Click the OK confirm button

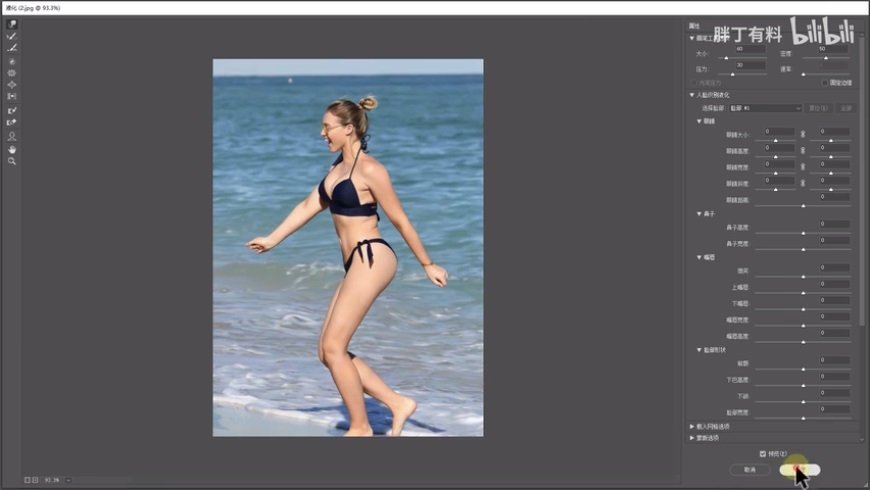[800, 469]
